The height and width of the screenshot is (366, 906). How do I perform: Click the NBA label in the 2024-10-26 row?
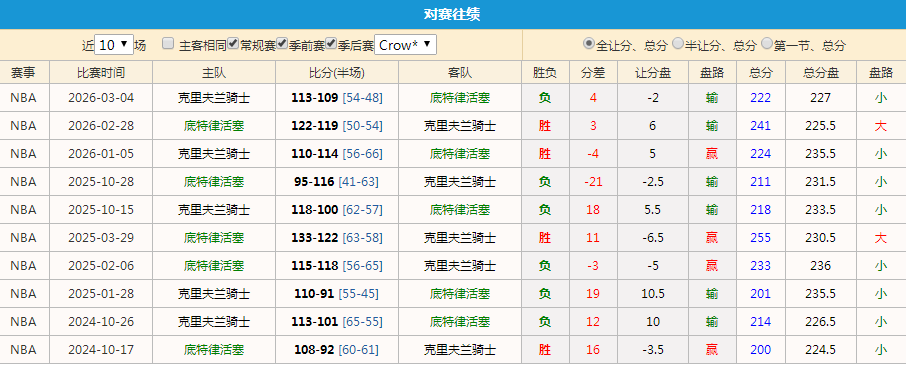click(x=23, y=321)
